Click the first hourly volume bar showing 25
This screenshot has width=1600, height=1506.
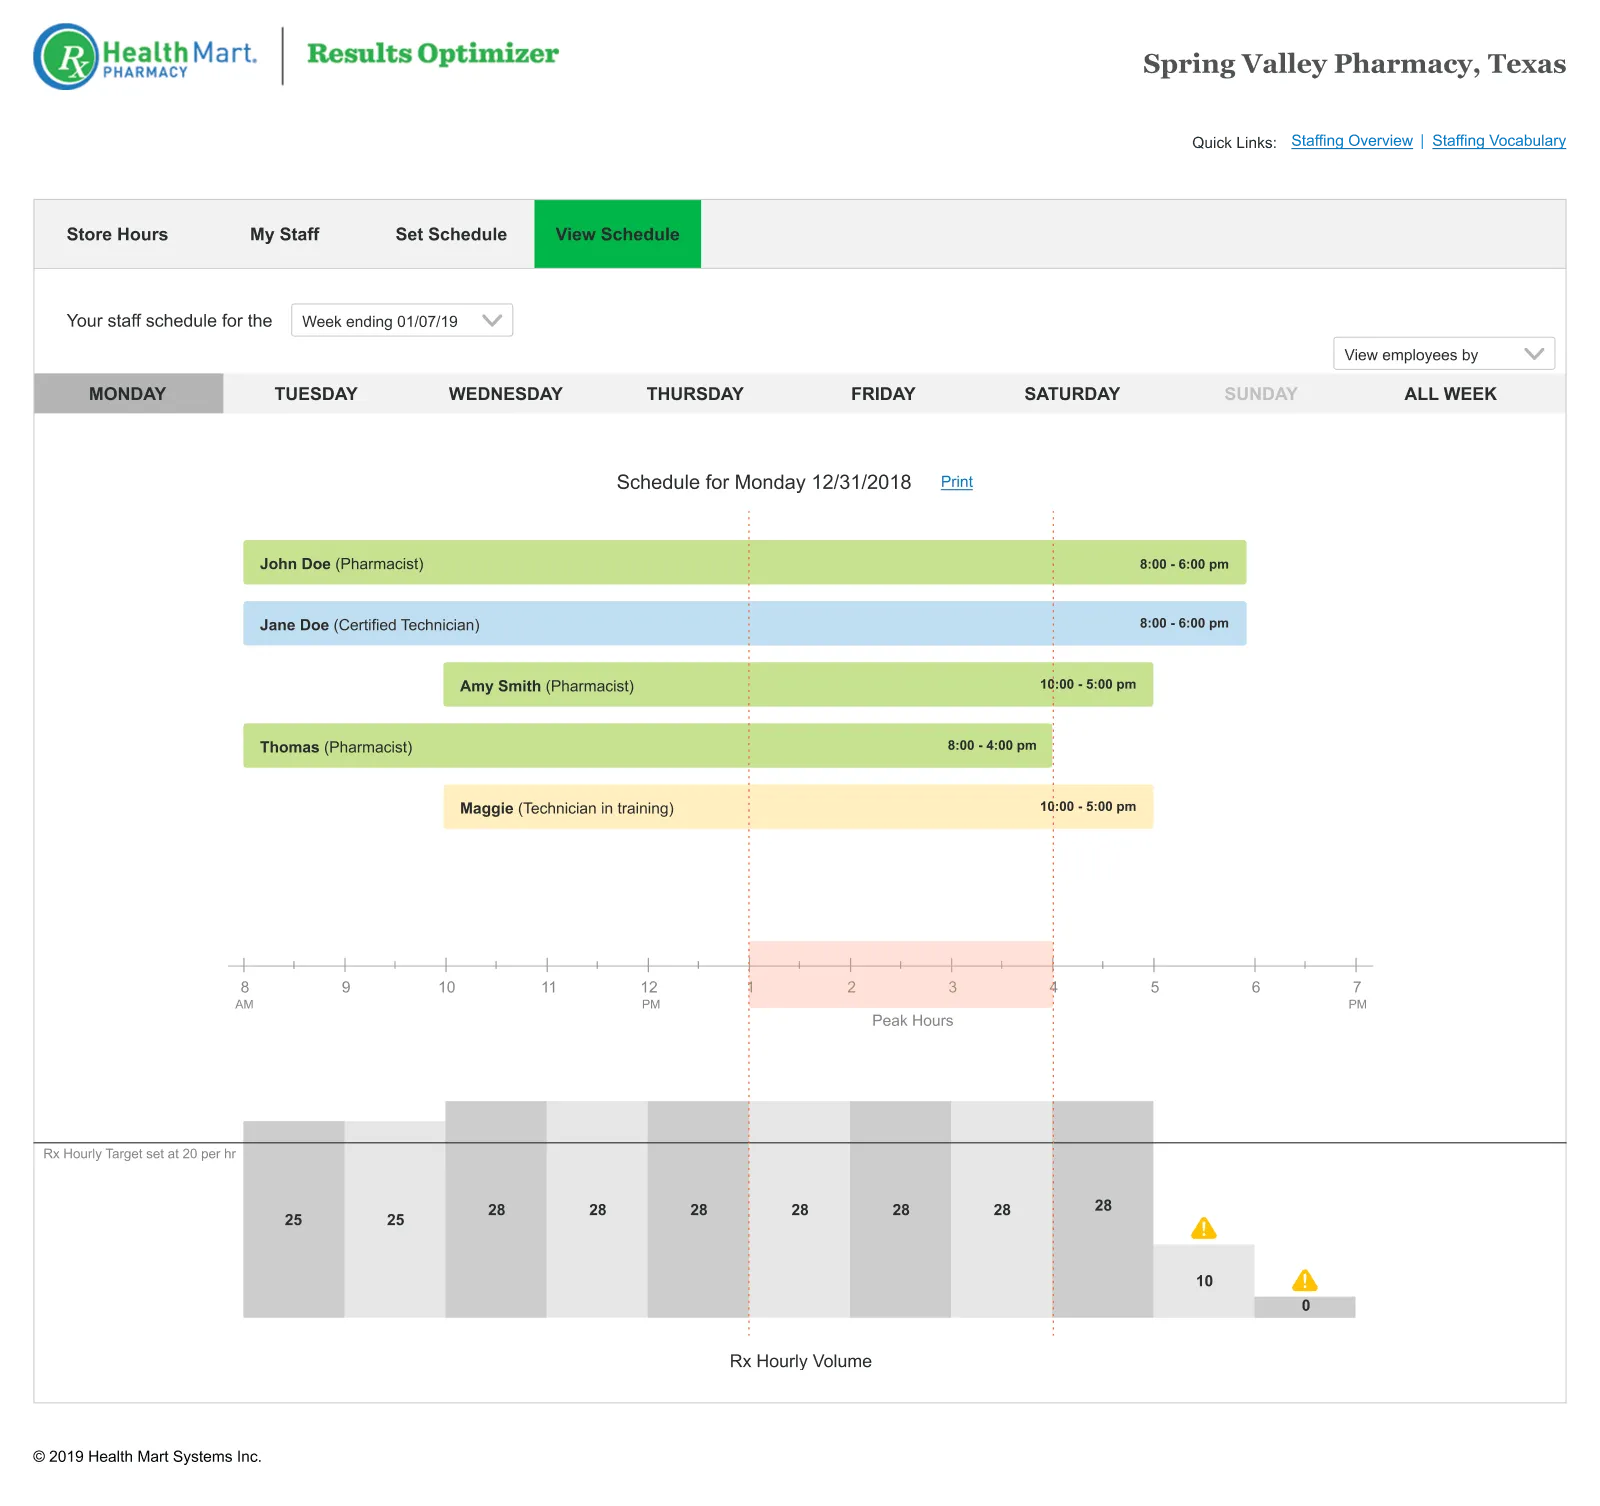(x=294, y=1219)
